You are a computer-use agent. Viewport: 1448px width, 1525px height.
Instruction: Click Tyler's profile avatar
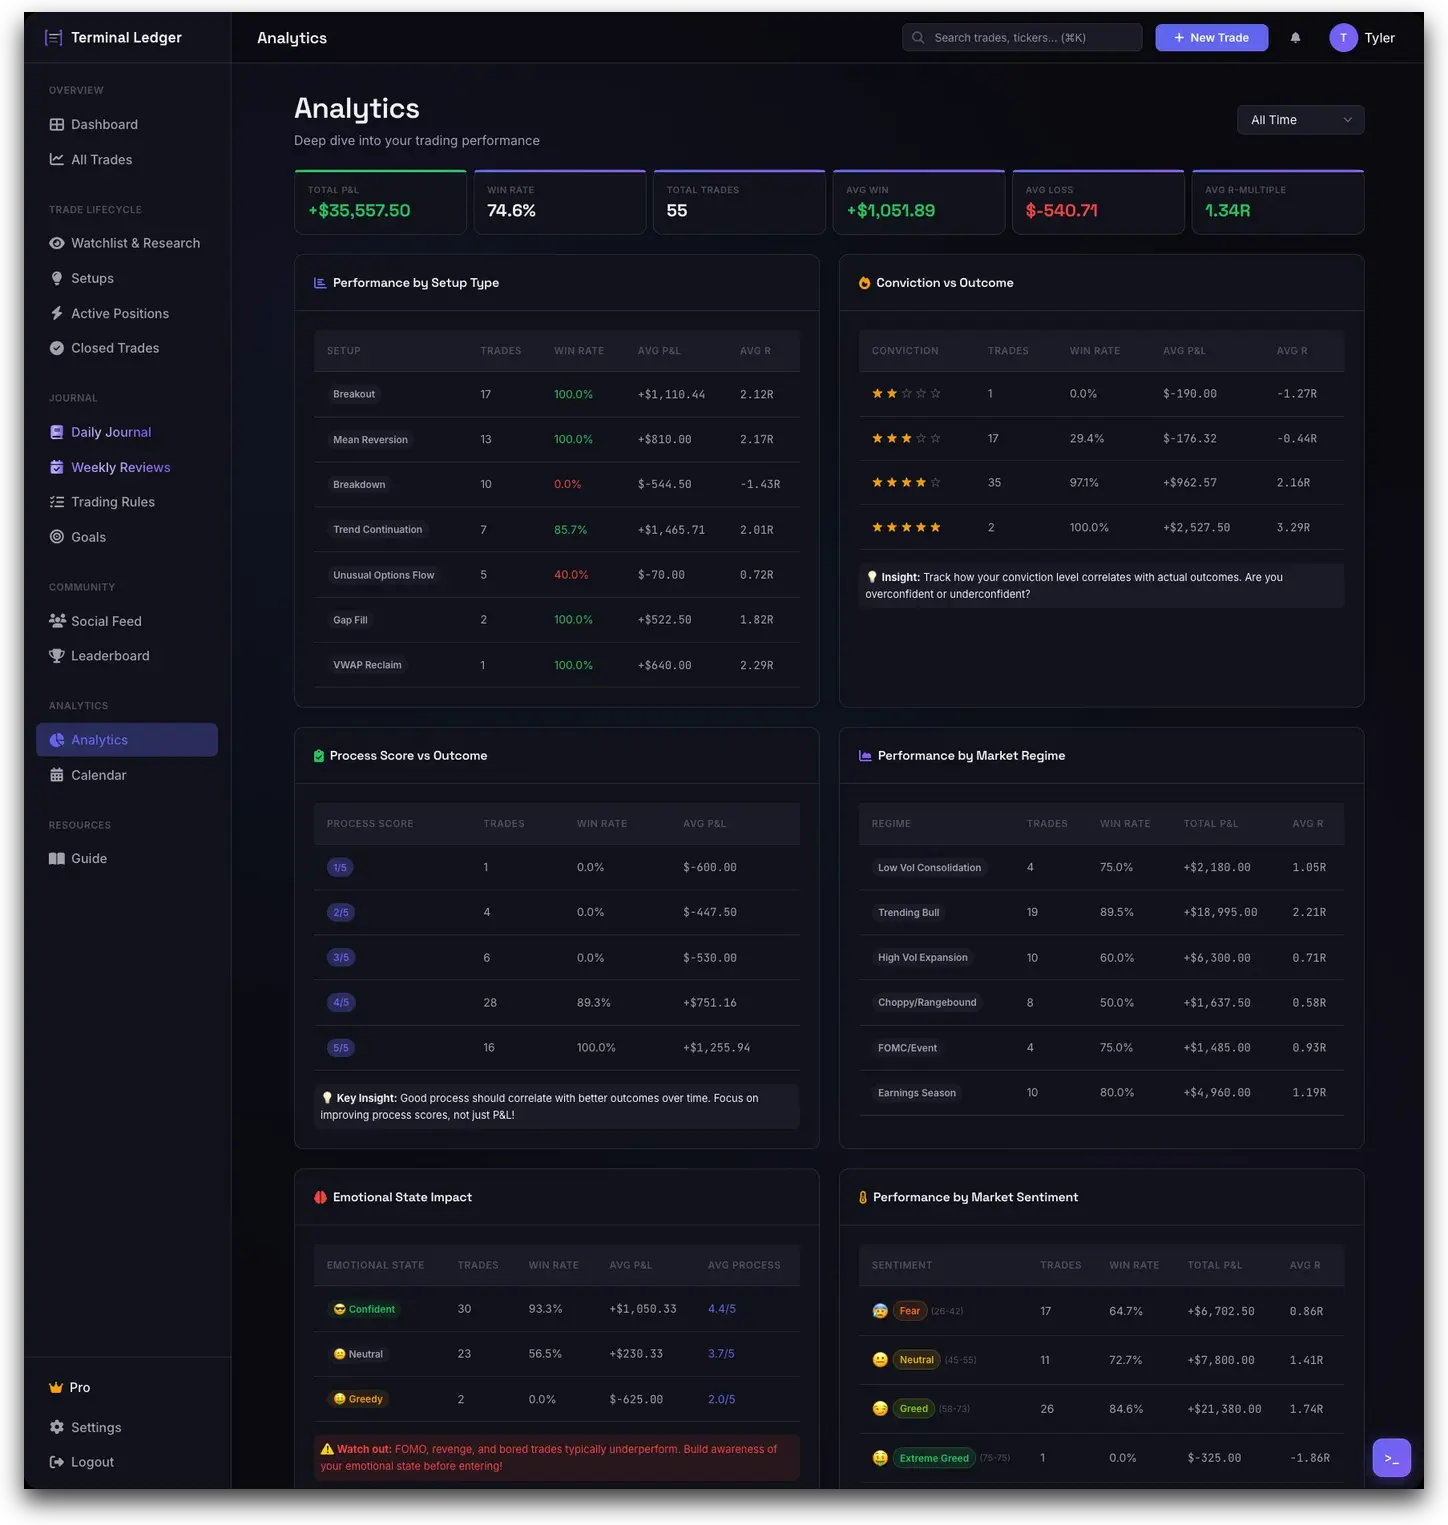[1342, 37]
